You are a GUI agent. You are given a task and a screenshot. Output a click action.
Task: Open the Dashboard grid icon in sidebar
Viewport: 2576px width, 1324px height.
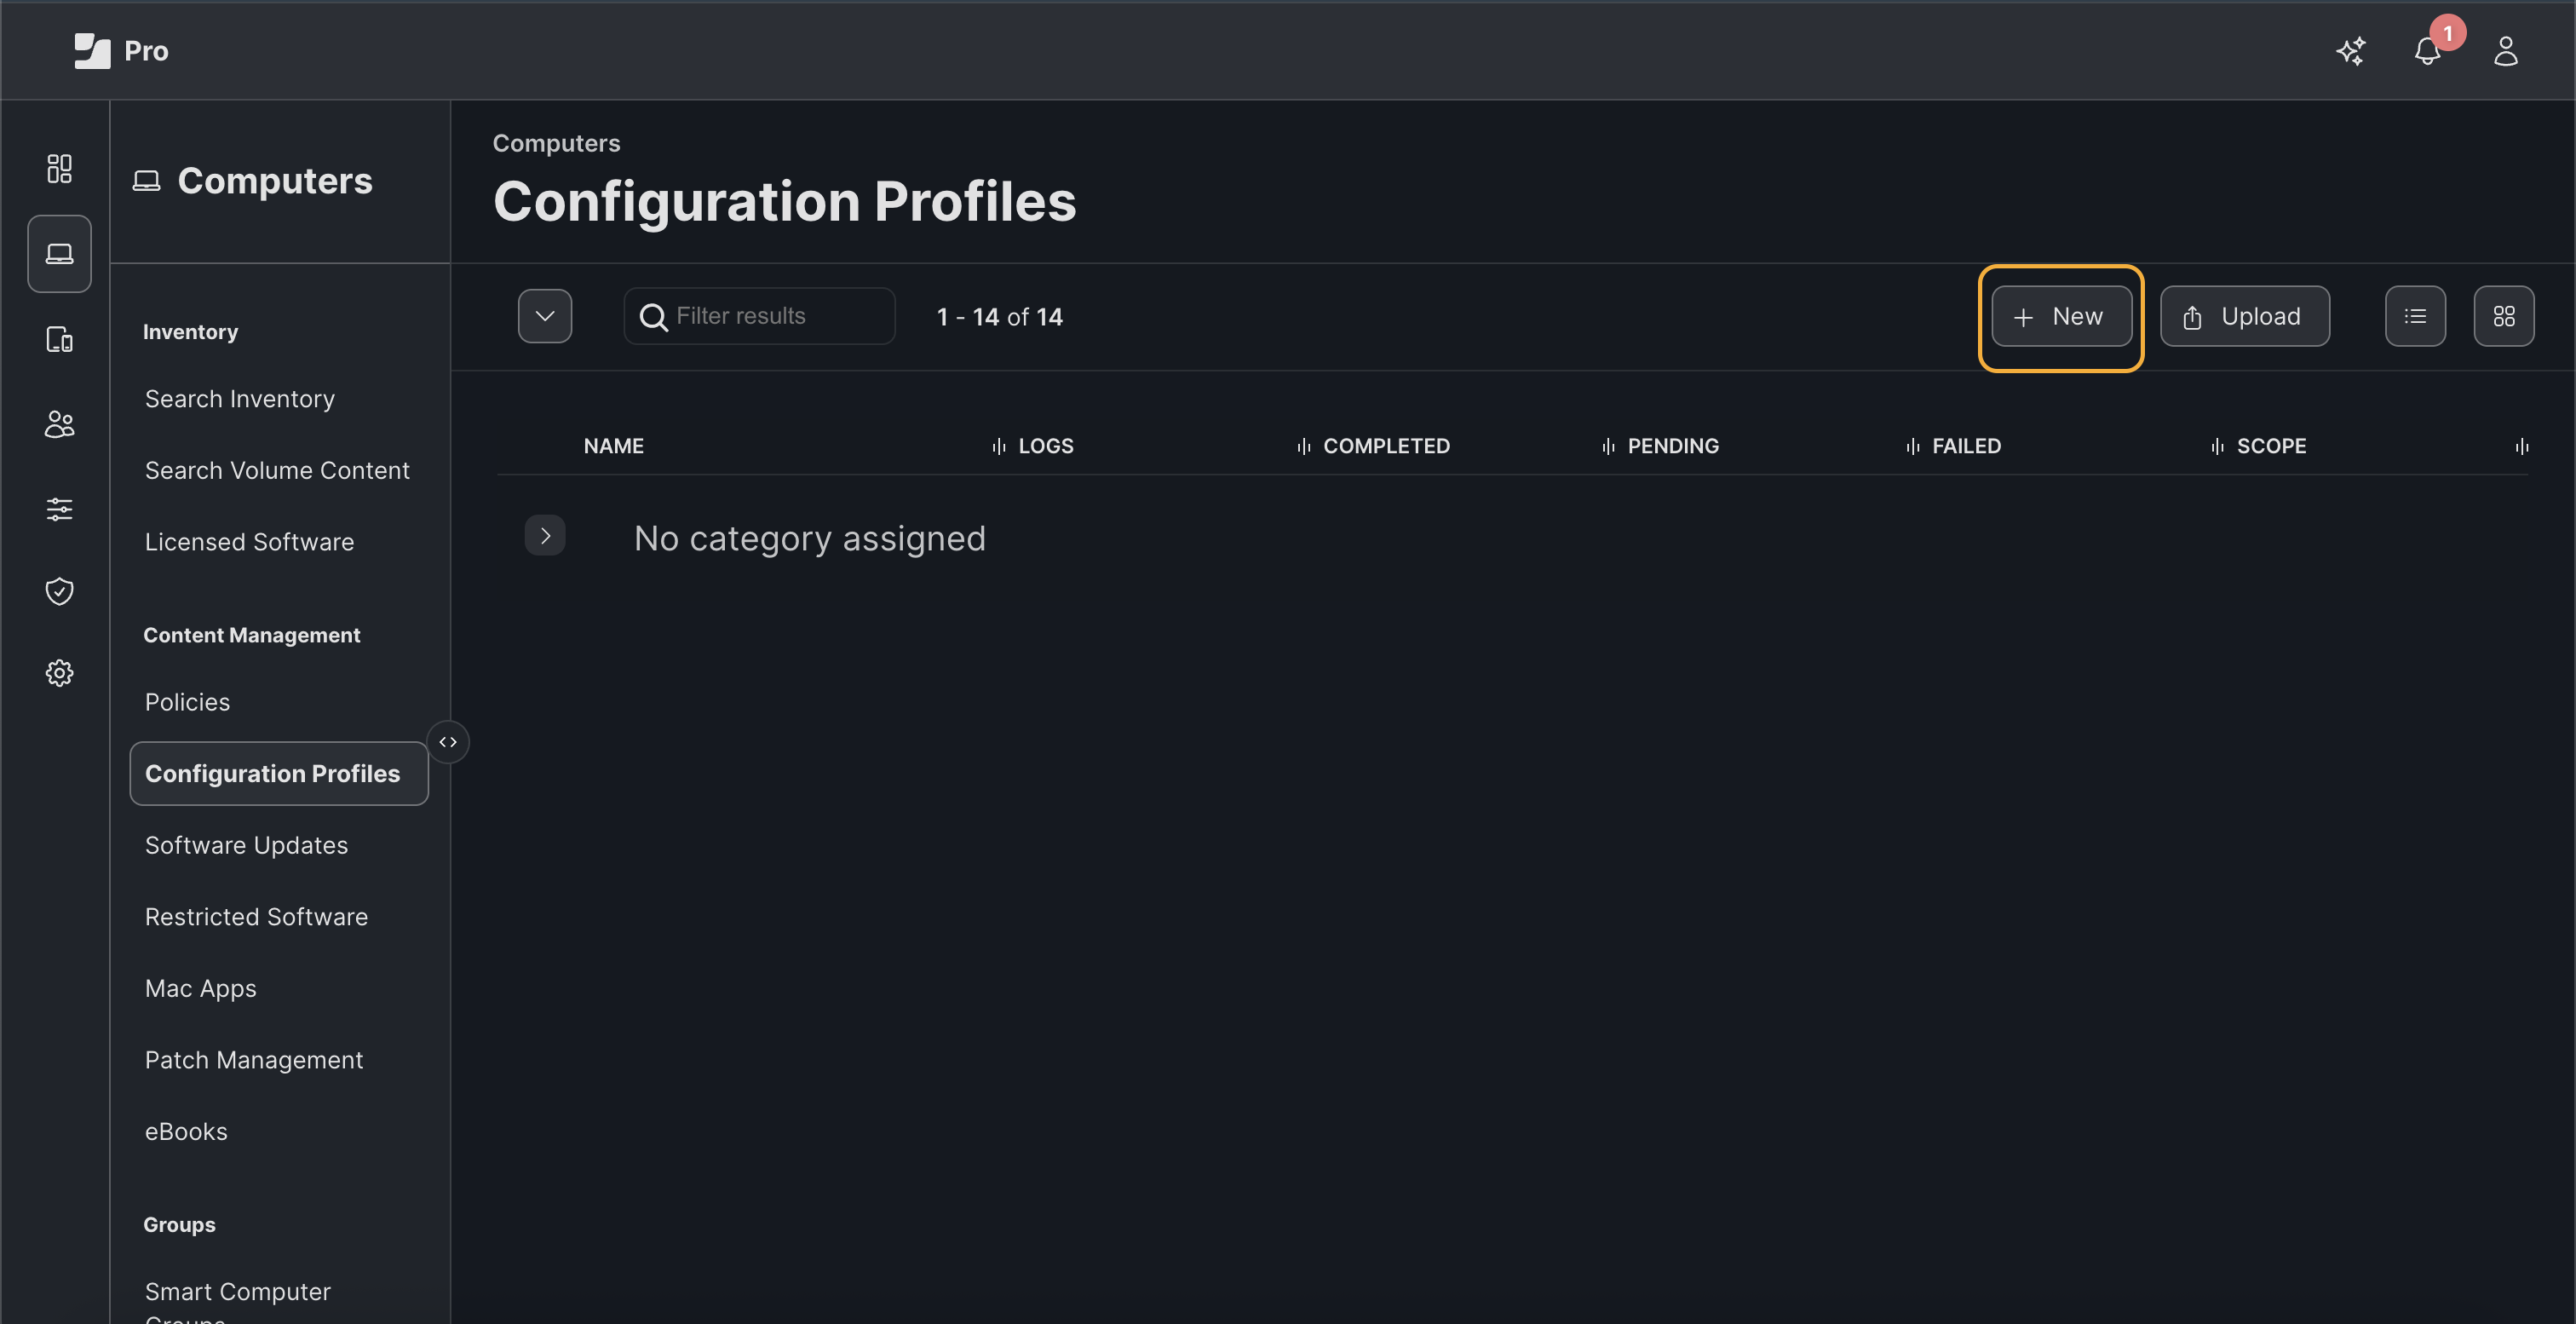click(x=58, y=168)
